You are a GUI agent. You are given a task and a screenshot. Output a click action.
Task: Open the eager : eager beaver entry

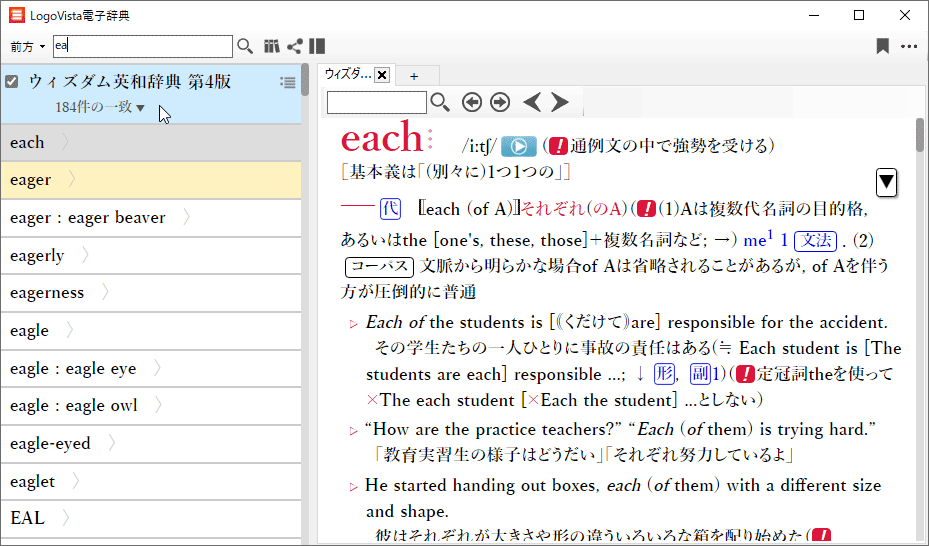coord(150,218)
